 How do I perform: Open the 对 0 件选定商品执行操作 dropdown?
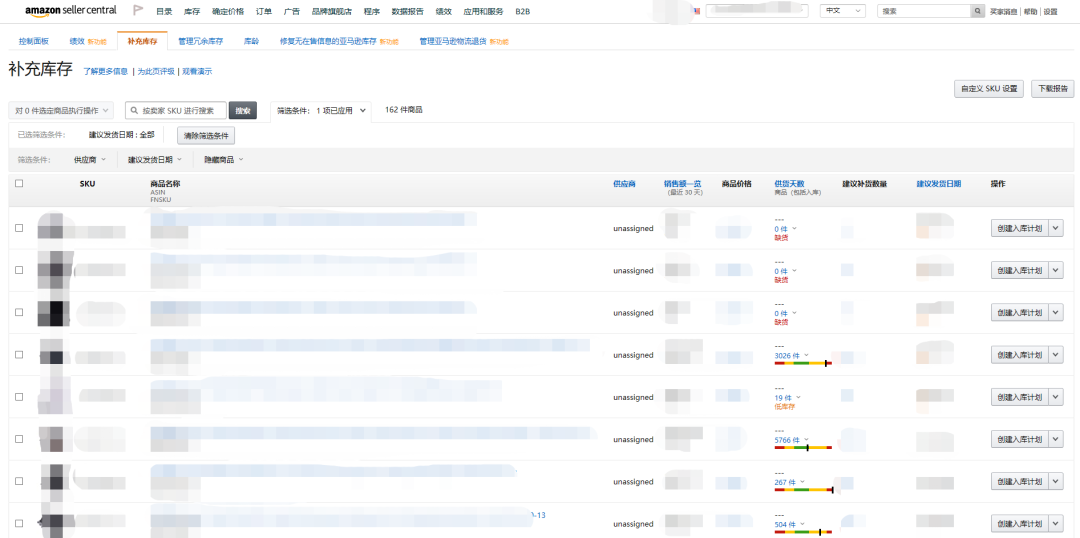tap(62, 110)
